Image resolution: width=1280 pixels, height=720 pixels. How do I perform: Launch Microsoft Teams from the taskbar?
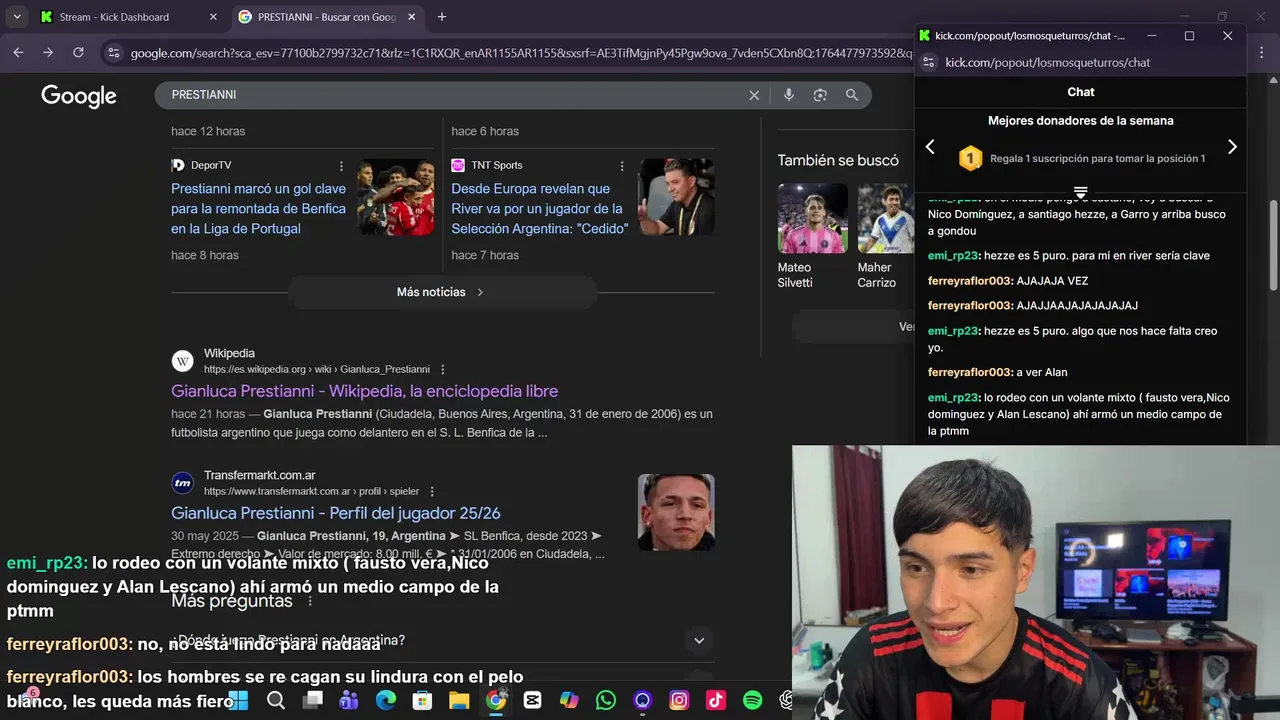pos(349,701)
